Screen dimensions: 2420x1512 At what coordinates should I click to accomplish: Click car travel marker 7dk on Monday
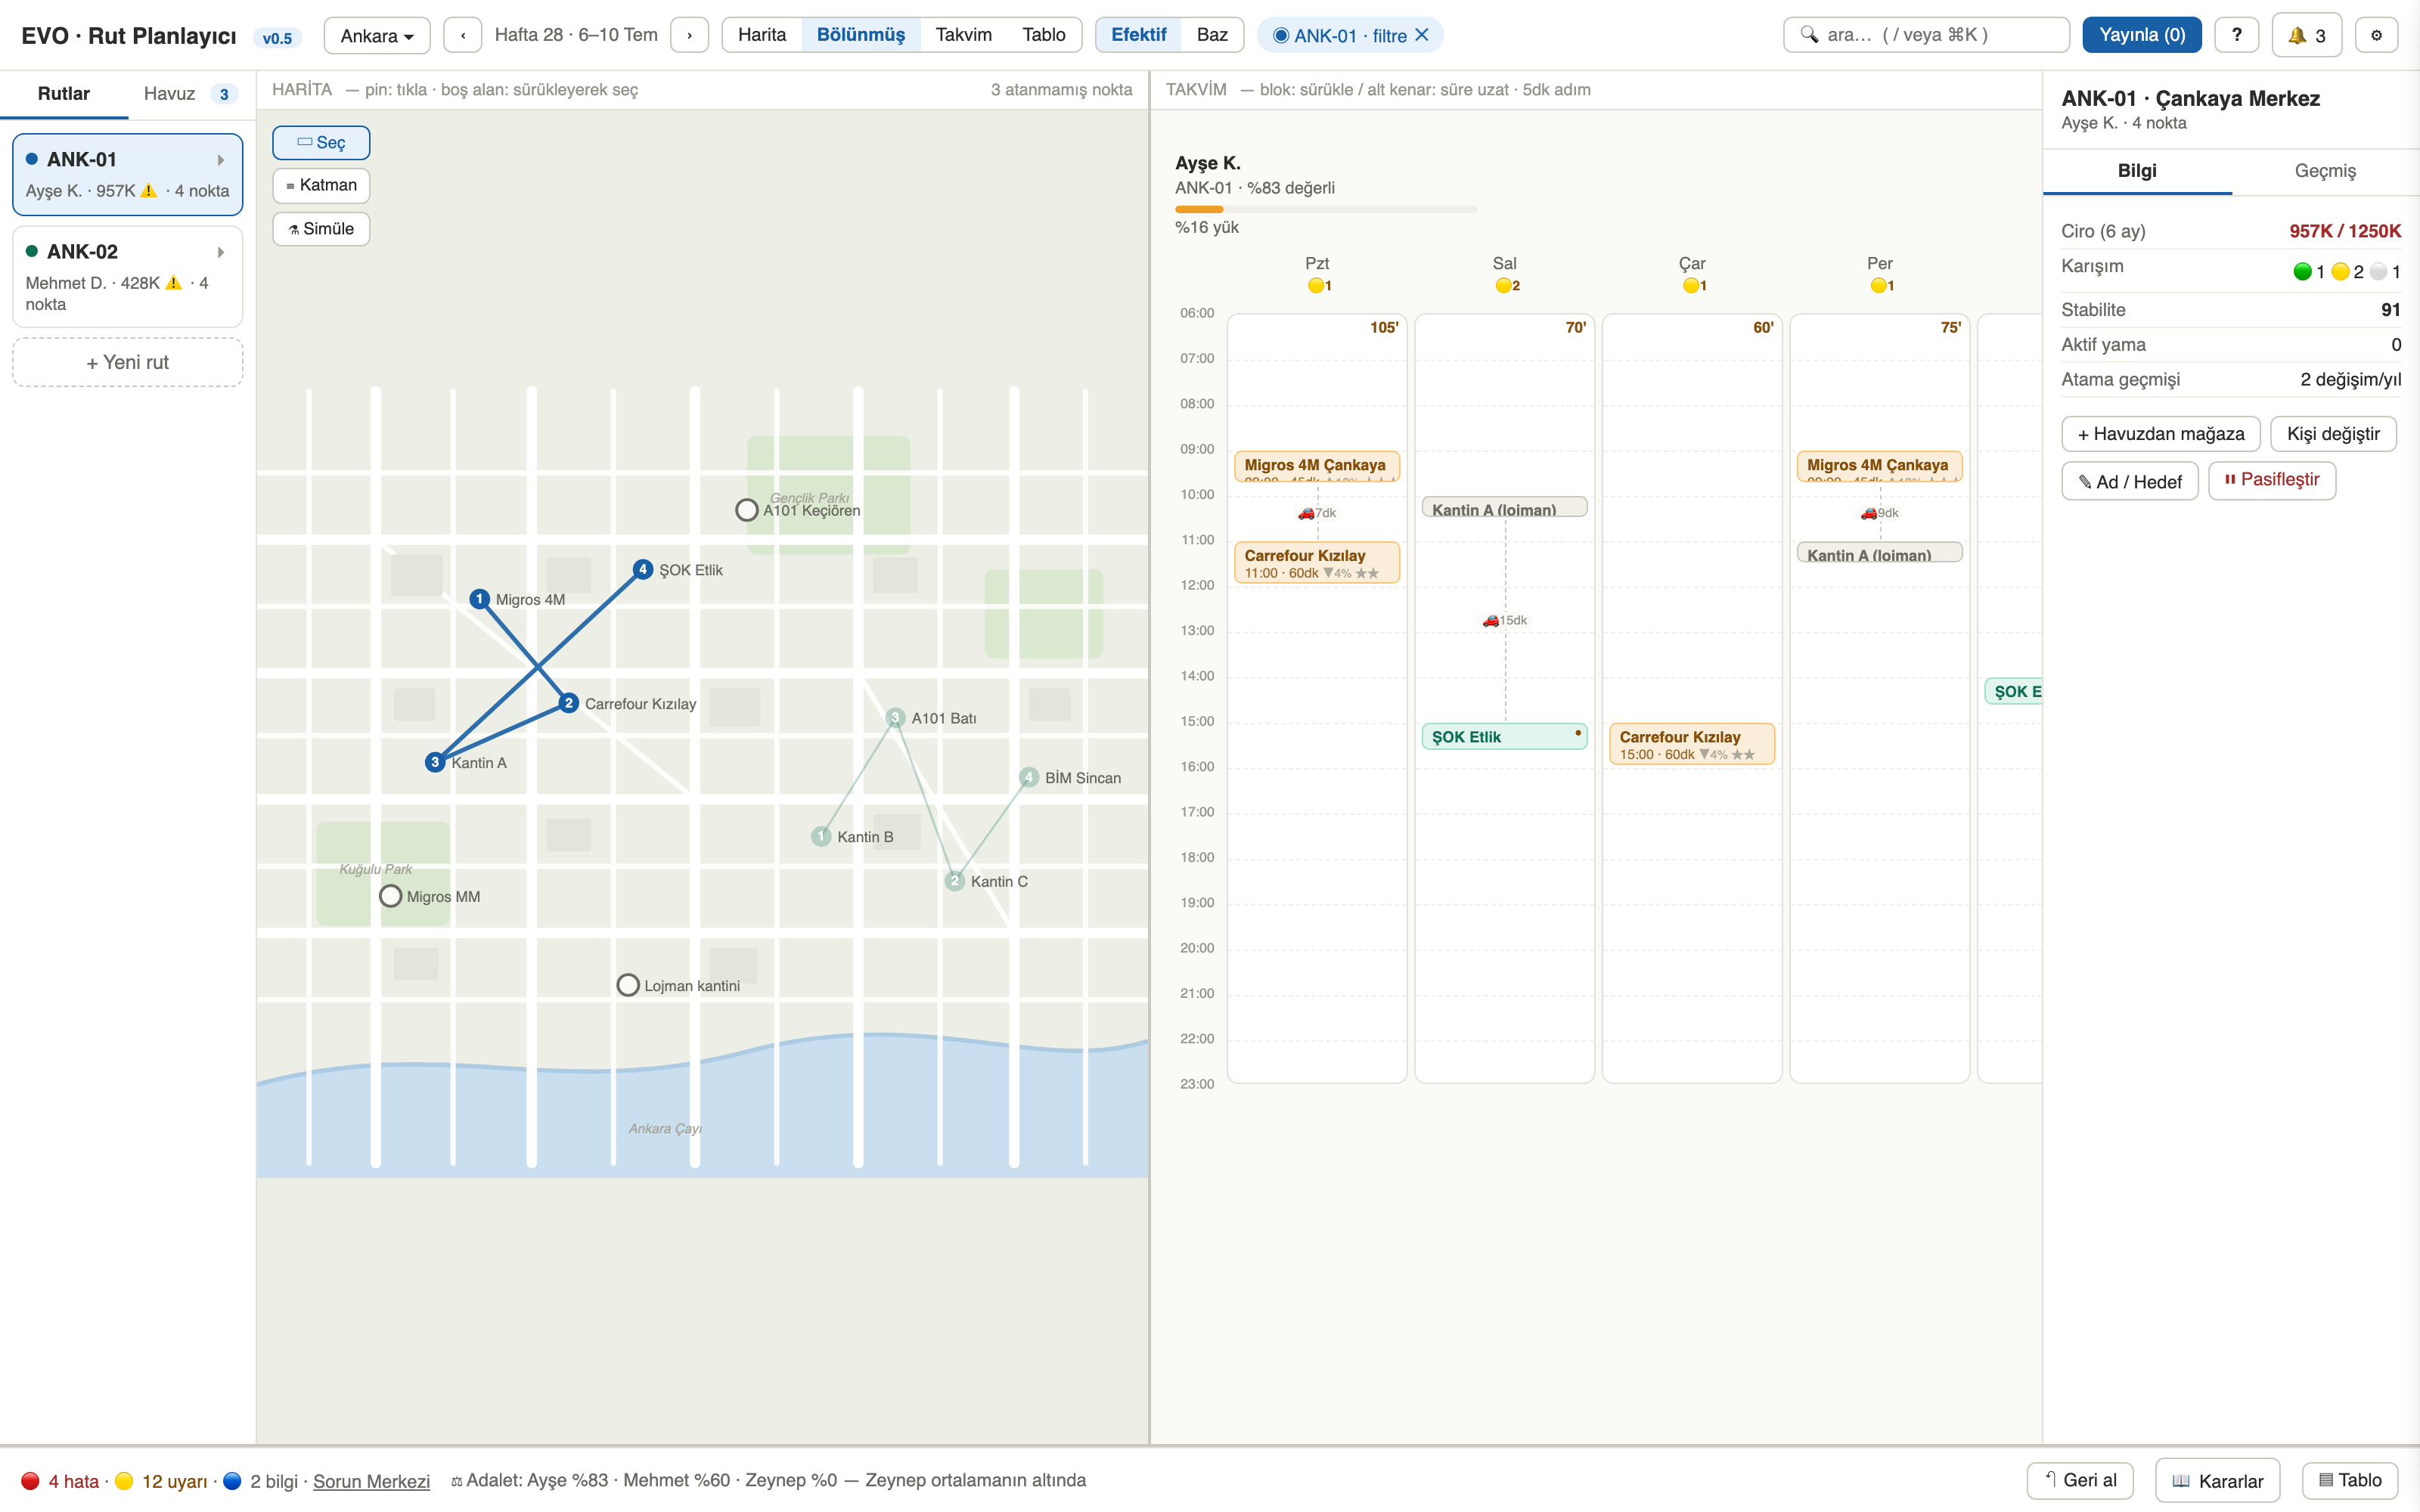(x=1316, y=513)
